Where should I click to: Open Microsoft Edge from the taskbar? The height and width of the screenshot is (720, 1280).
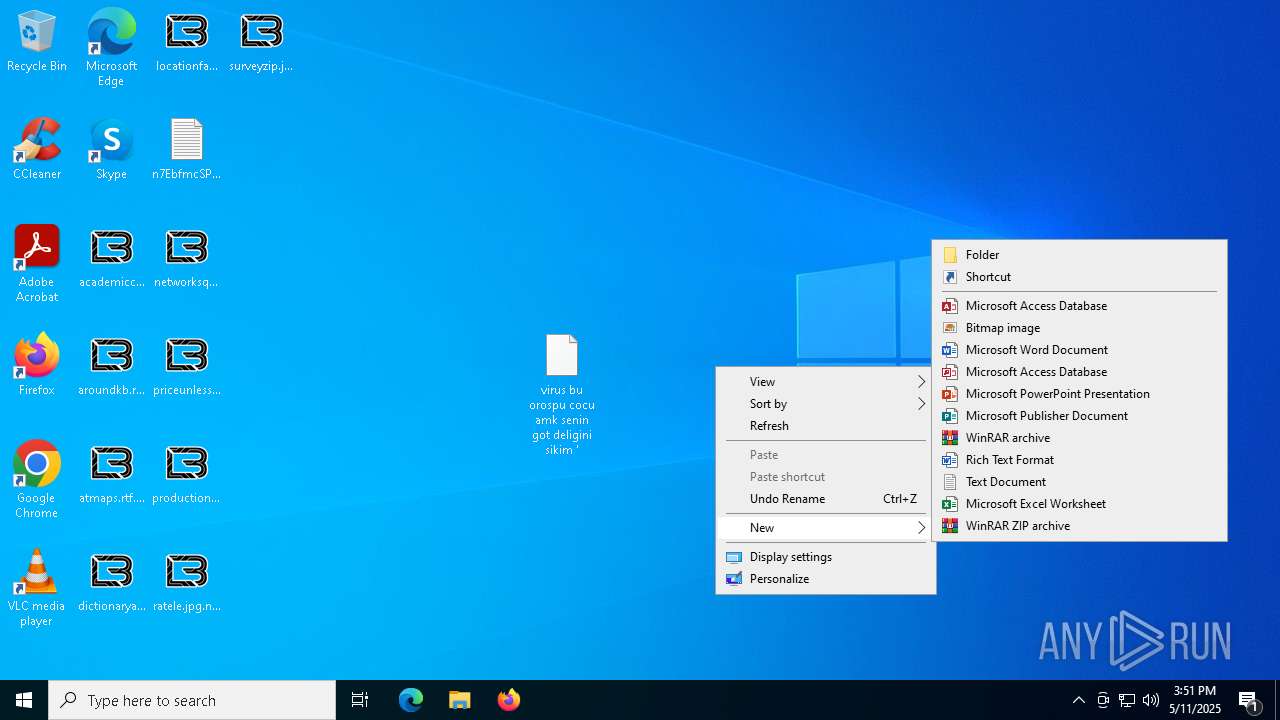[411, 700]
